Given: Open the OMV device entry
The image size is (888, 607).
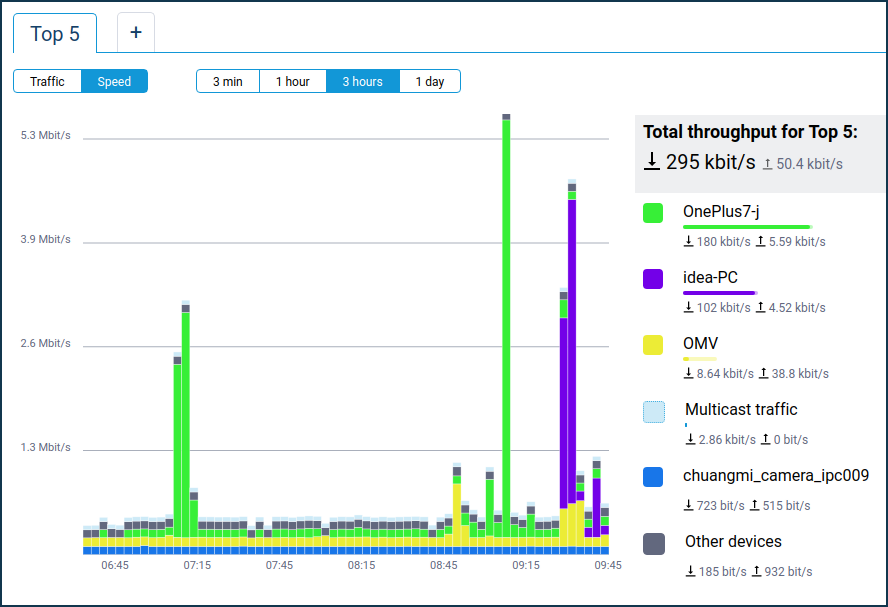Looking at the screenshot, I should click(x=701, y=343).
